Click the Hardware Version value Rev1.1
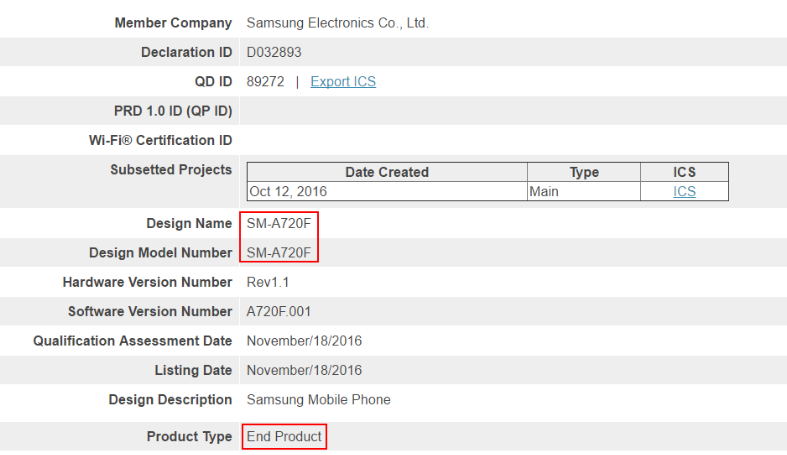Image resolution: width=787 pixels, height=455 pixels. [x=268, y=282]
